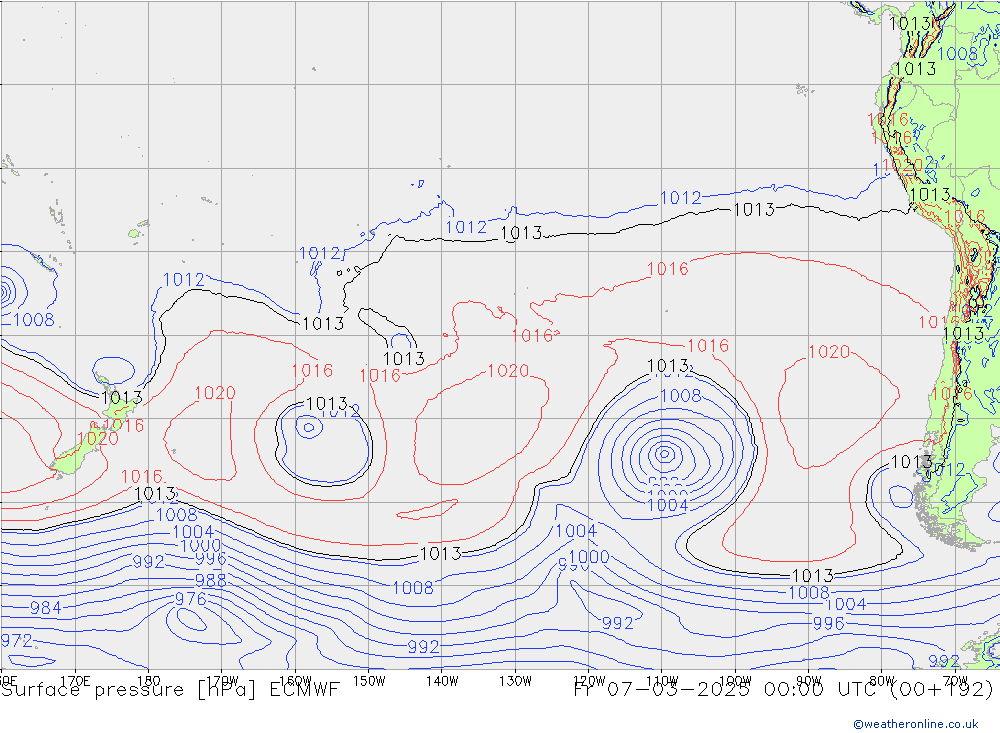
Task: Select the "150W" longitude label
Action: (x=369, y=681)
